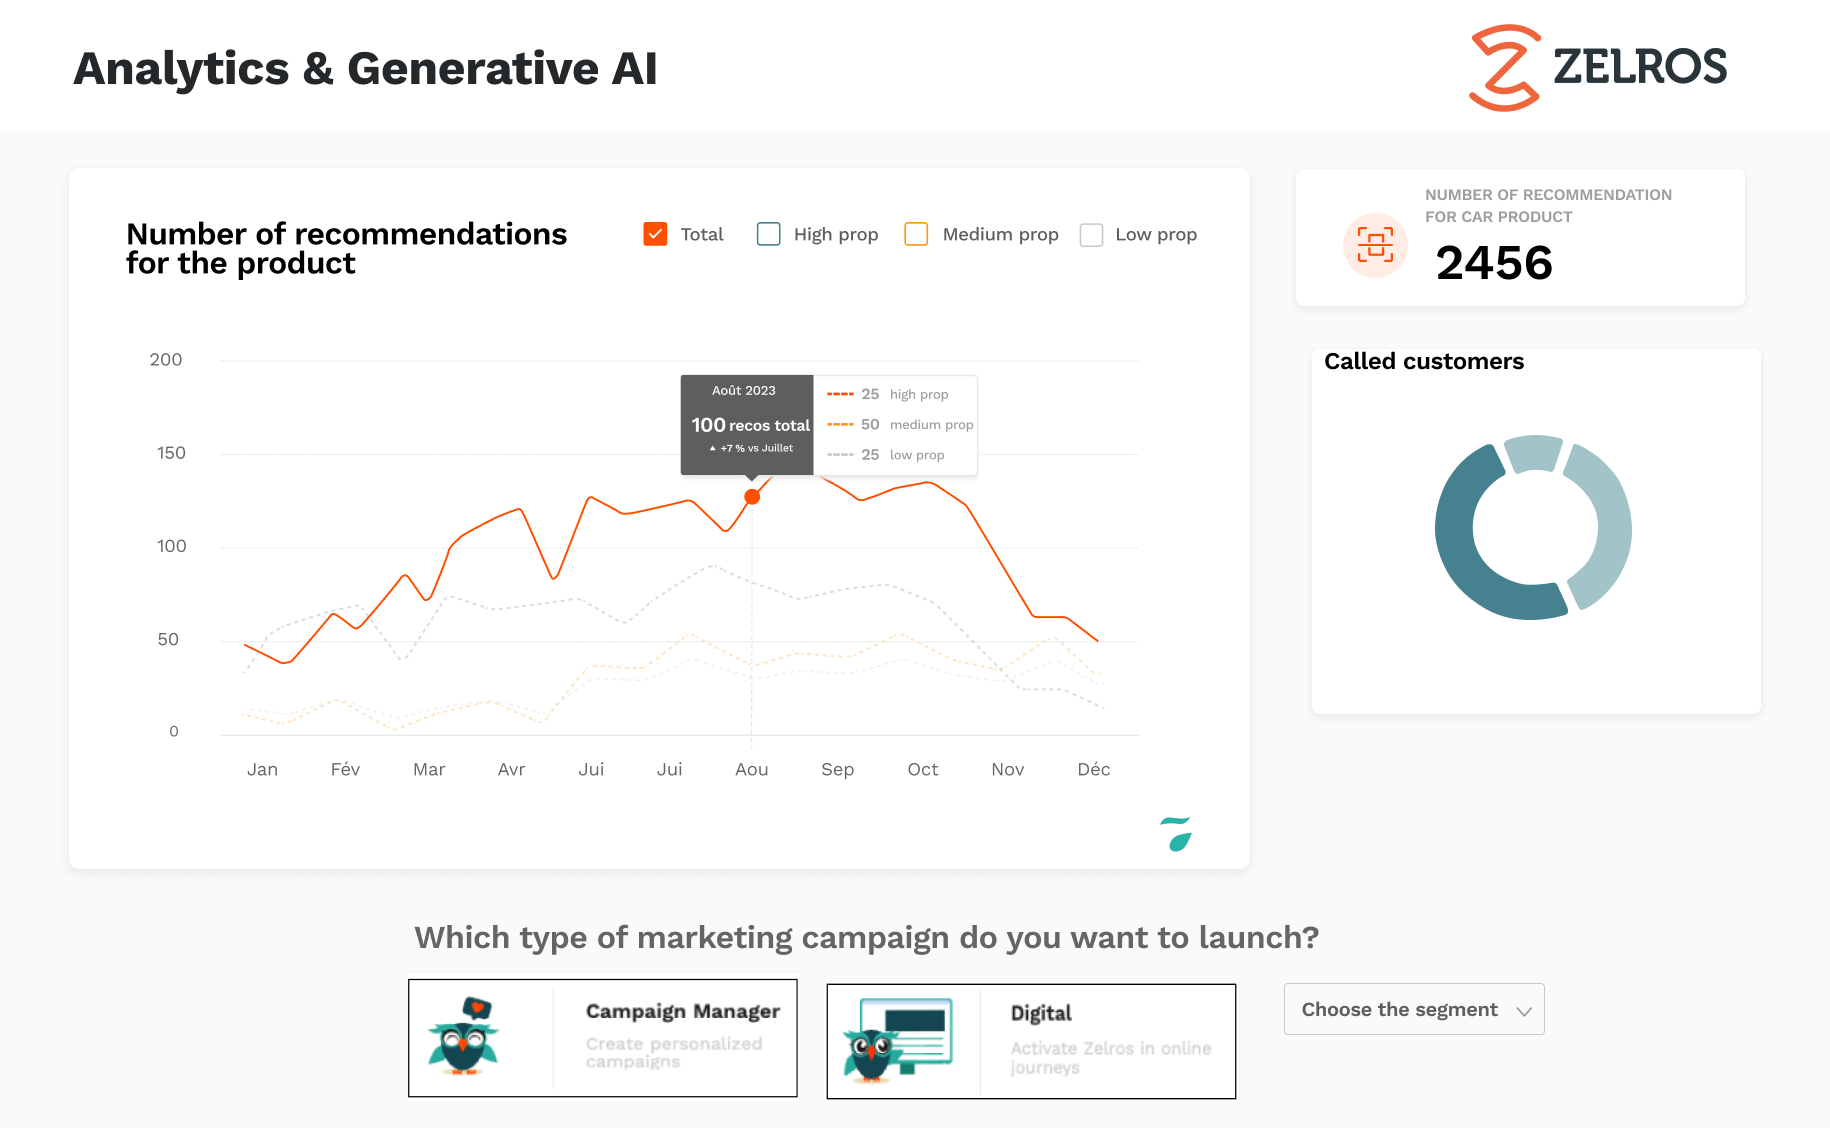
Task: Click the orange scan icon beside 2456
Action: pos(1375,245)
